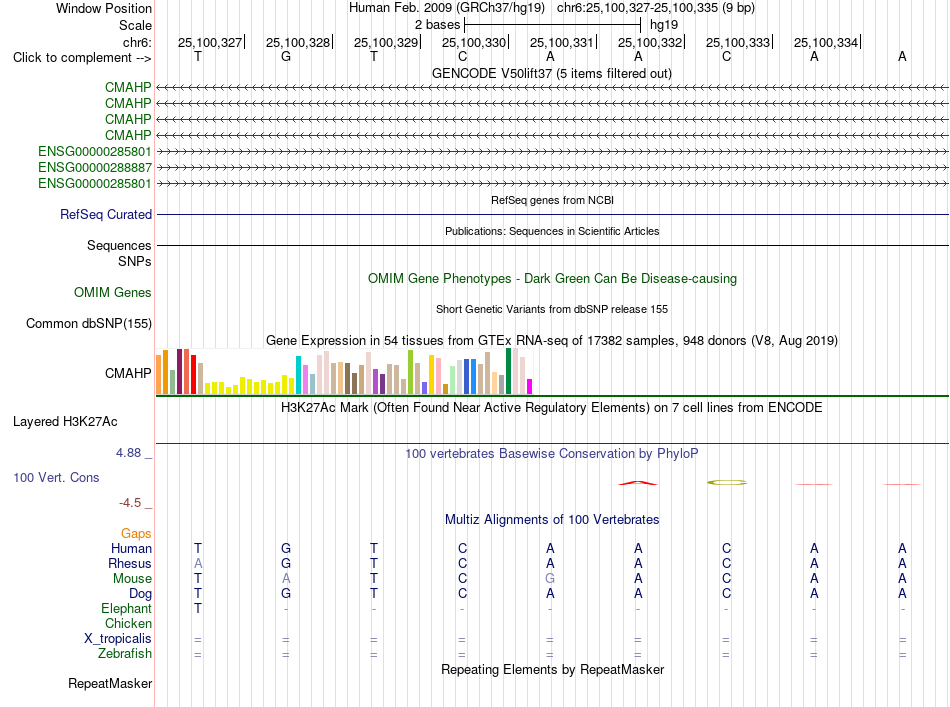
Task: Open 'Publications: Sequences in Scientific Articles' title
Action: pyautogui.click(x=552, y=231)
